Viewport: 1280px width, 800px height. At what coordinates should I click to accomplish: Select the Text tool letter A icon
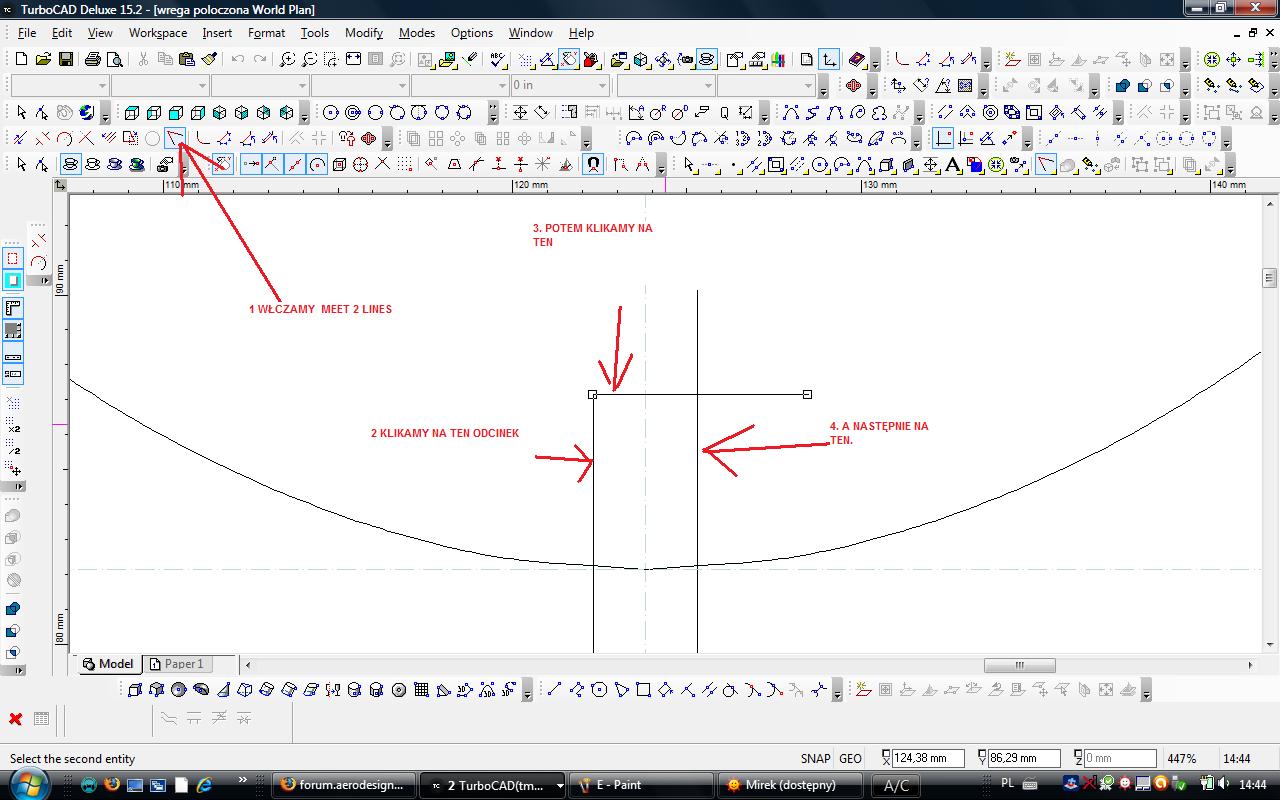click(x=953, y=165)
